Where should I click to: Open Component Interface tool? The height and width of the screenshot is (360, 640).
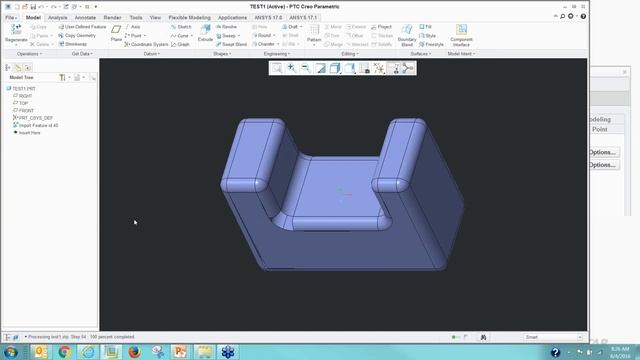pos(461,35)
